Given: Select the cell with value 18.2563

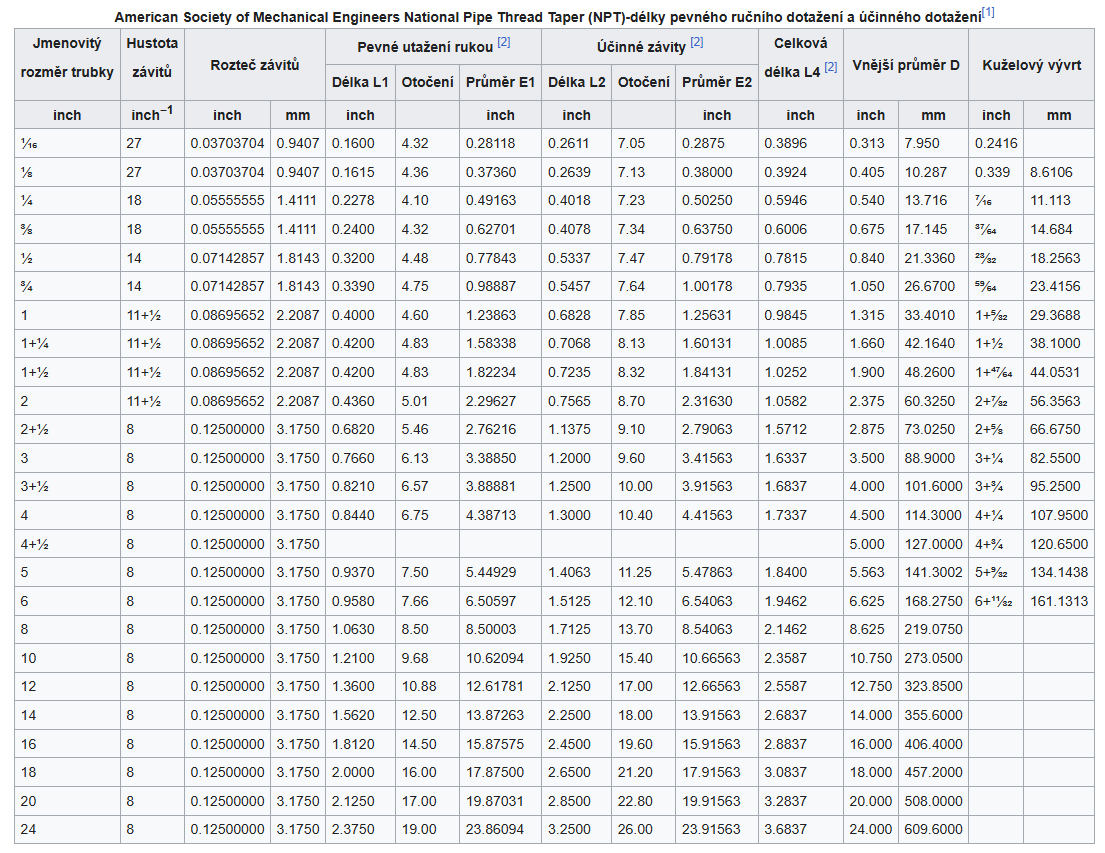Looking at the screenshot, I should click(x=1059, y=258).
